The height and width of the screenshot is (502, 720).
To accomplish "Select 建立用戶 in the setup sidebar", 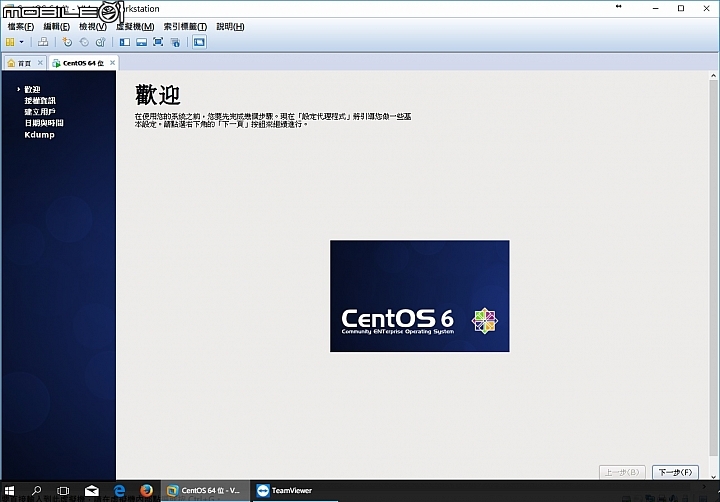I will tap(40, 112).
